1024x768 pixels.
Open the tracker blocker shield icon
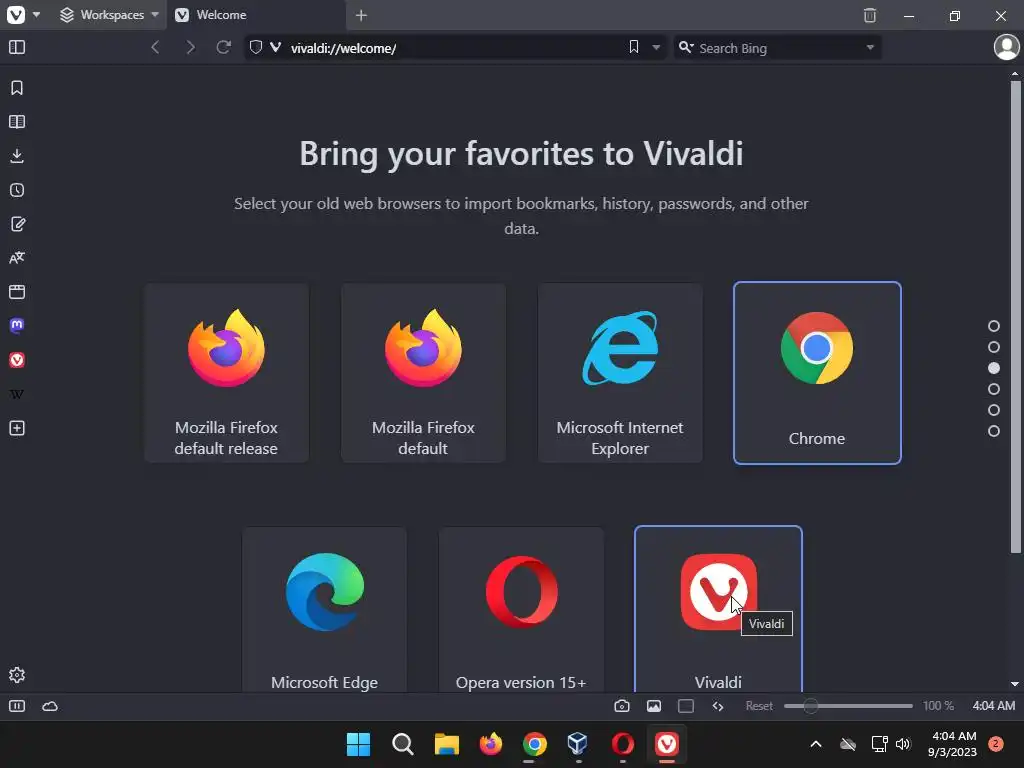256,48
